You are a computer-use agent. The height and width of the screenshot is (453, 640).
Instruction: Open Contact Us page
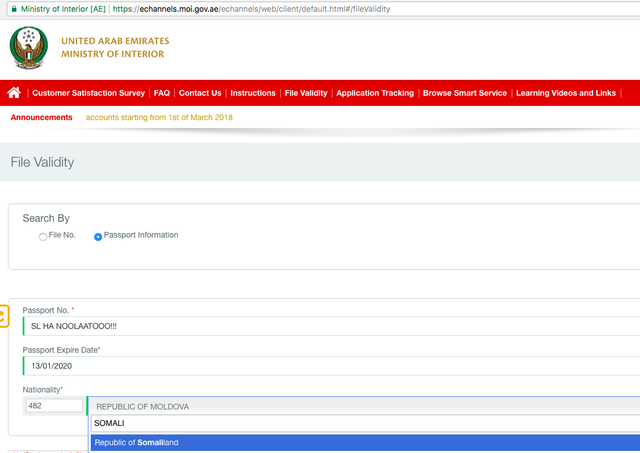pos(200,93)
